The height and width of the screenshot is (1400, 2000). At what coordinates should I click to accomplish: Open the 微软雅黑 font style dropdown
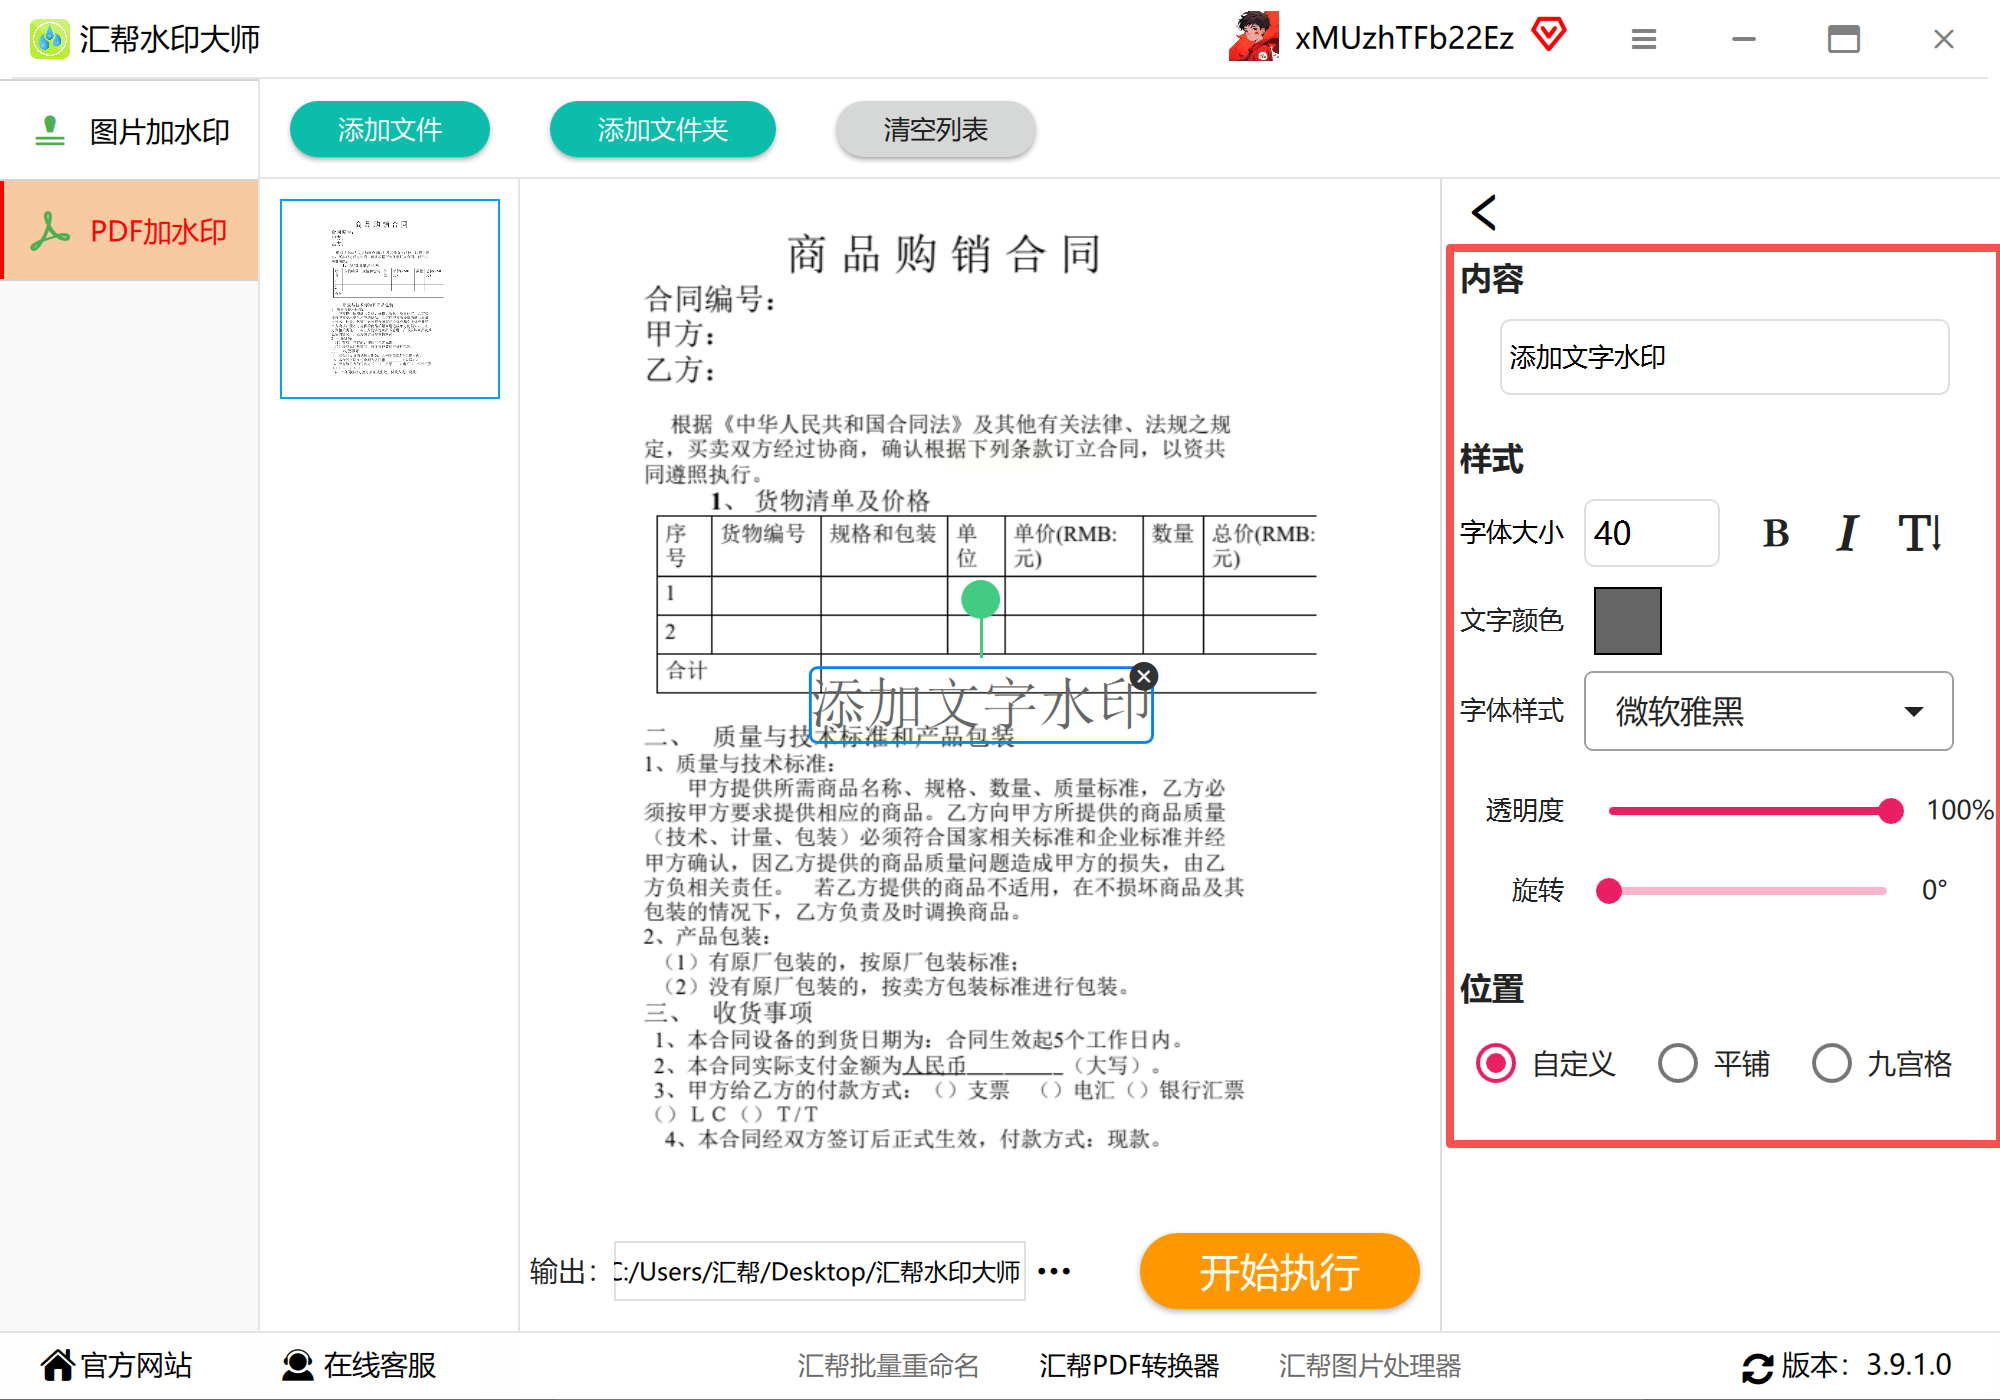pyautogui.click(x=1768, y=711)
